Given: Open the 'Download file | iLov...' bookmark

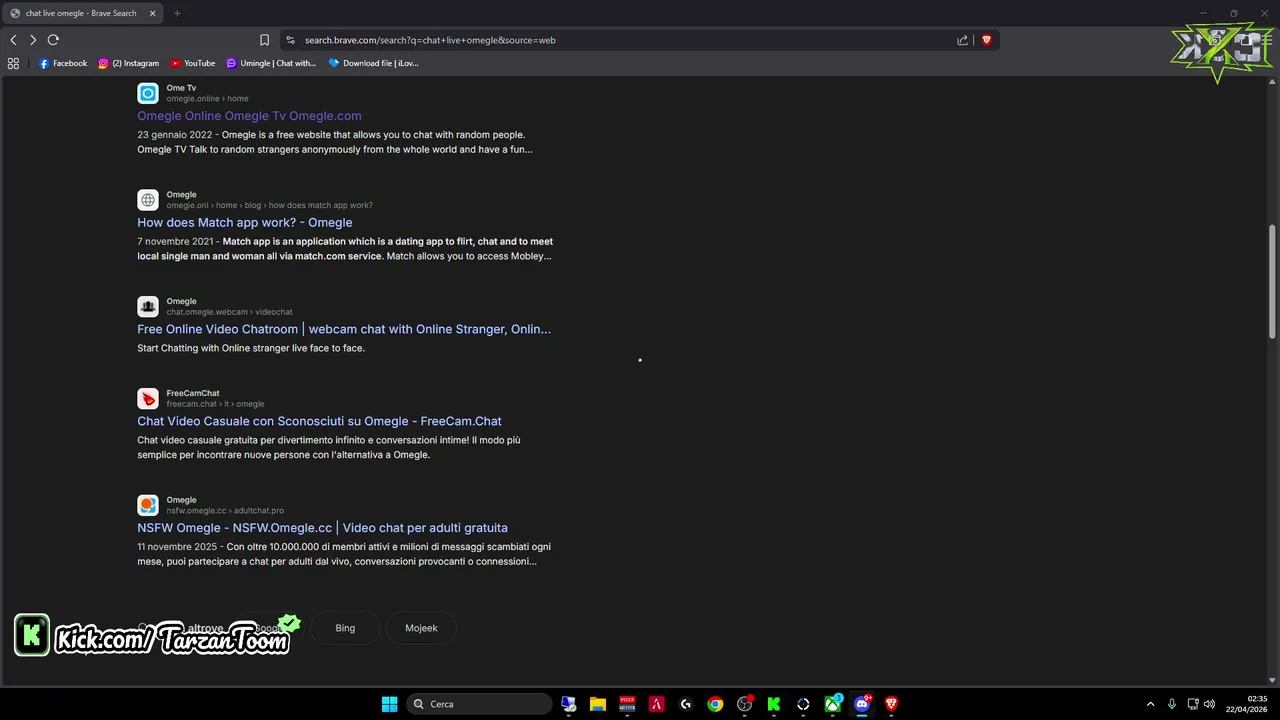Looking at the screenshot, I should 373,63.
